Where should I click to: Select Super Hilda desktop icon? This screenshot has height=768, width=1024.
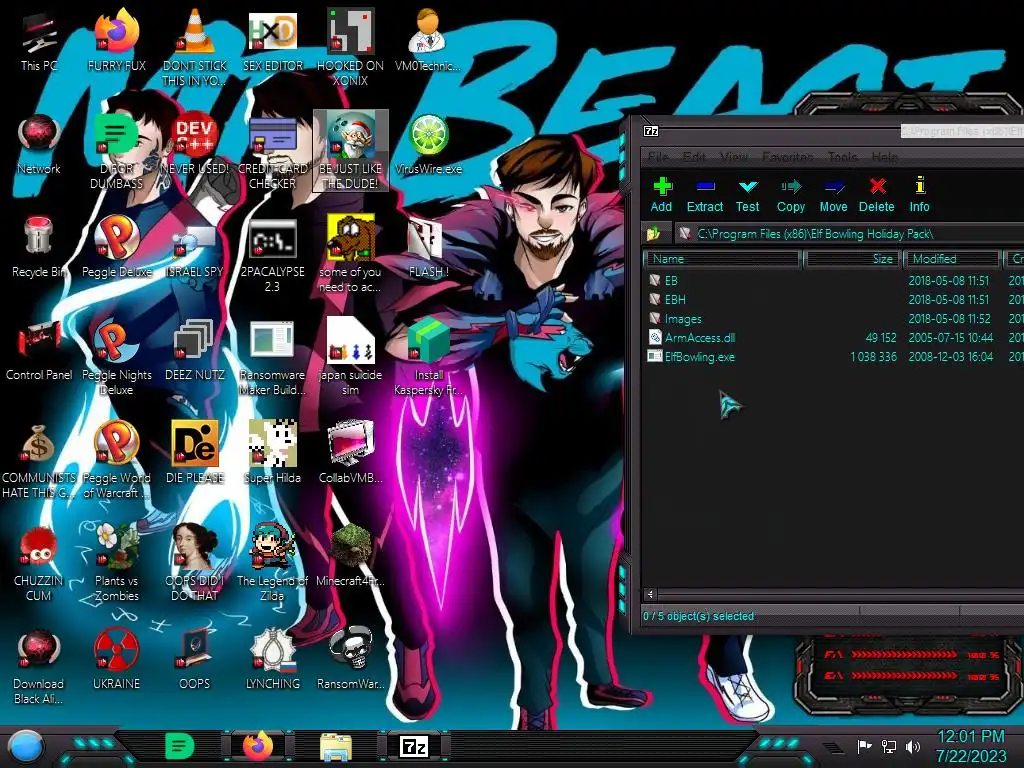pos(273,452)
